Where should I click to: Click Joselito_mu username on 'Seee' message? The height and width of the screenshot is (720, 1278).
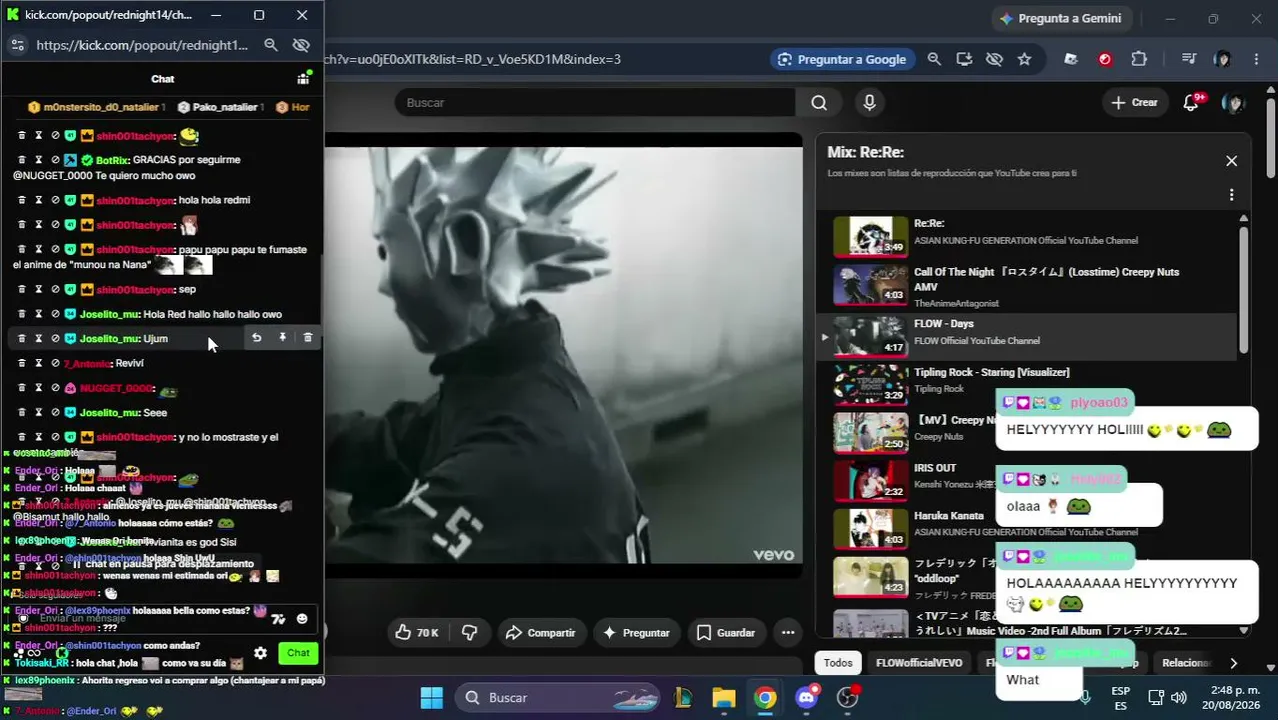[110, 413]
